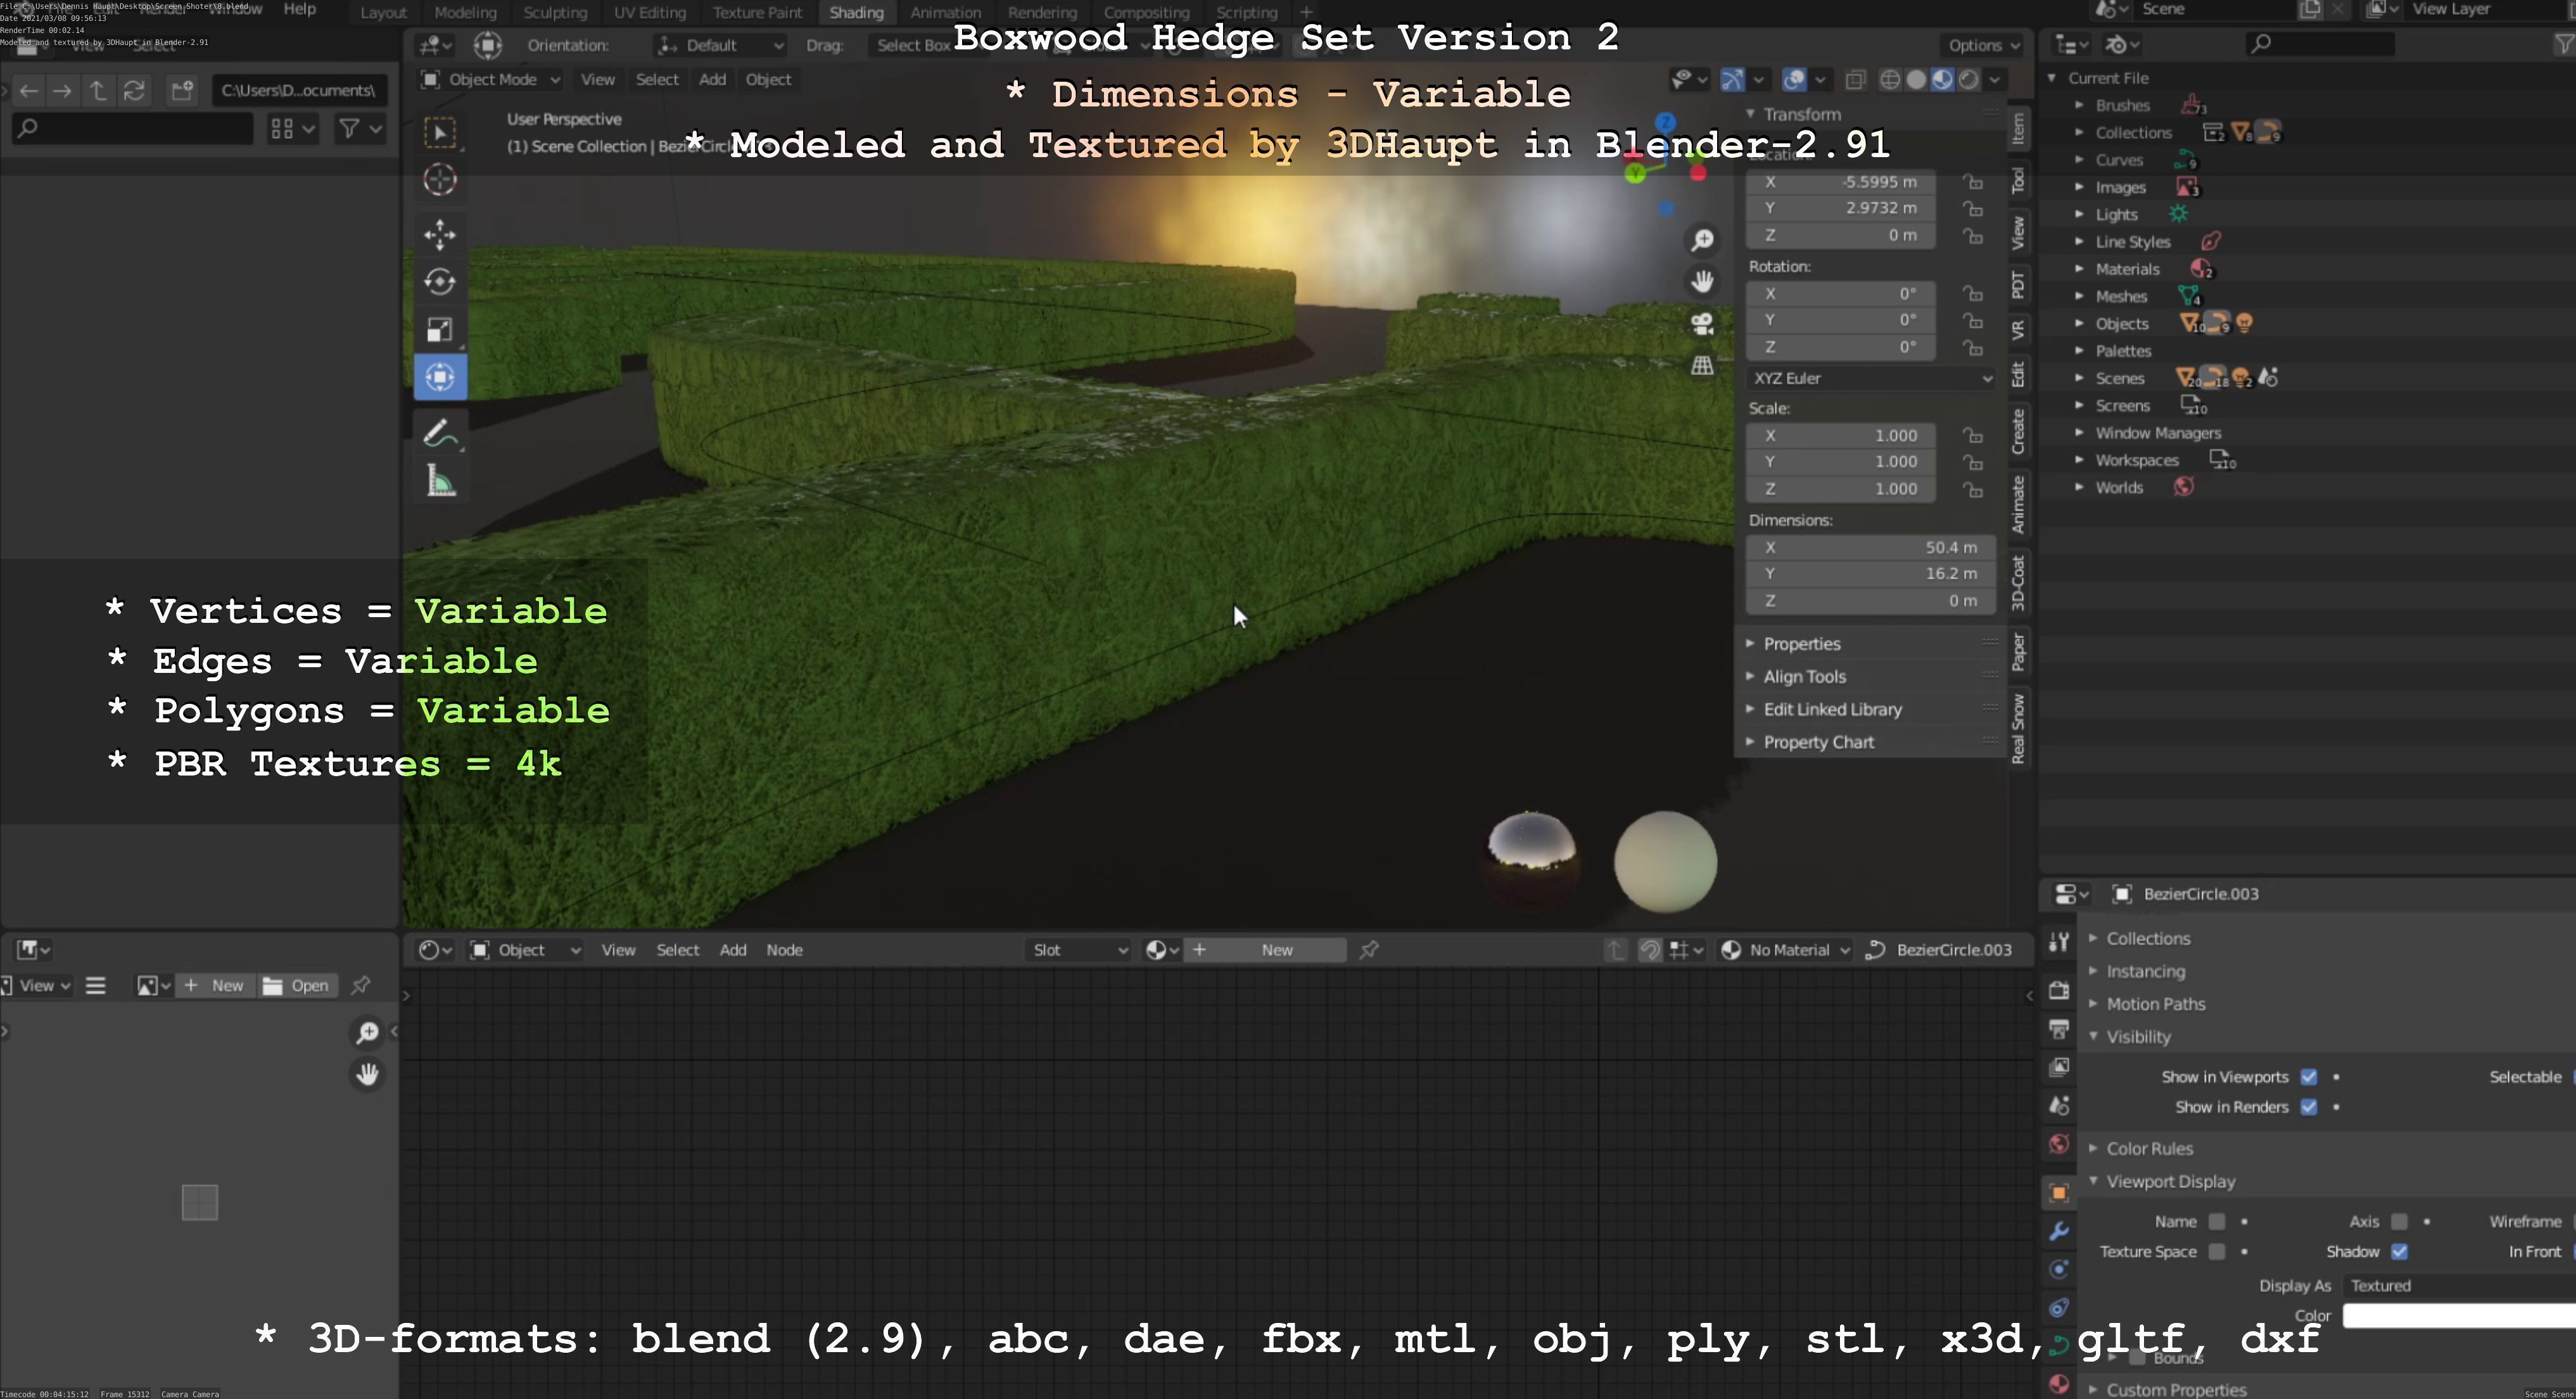Click the file browser search field
Screen dimensions: 2576x1399
point(132,128)
